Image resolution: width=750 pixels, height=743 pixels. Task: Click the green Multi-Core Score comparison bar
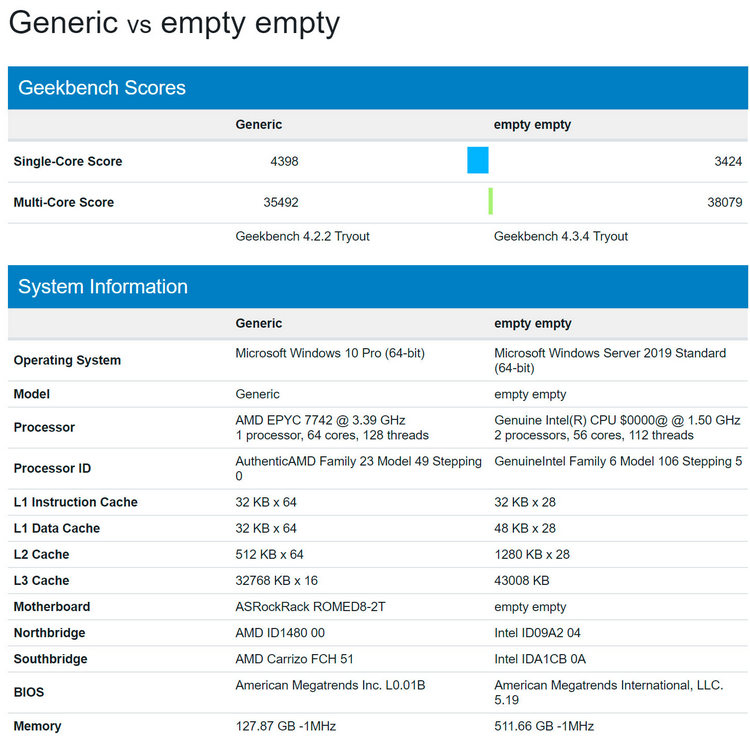coord(491,201)
